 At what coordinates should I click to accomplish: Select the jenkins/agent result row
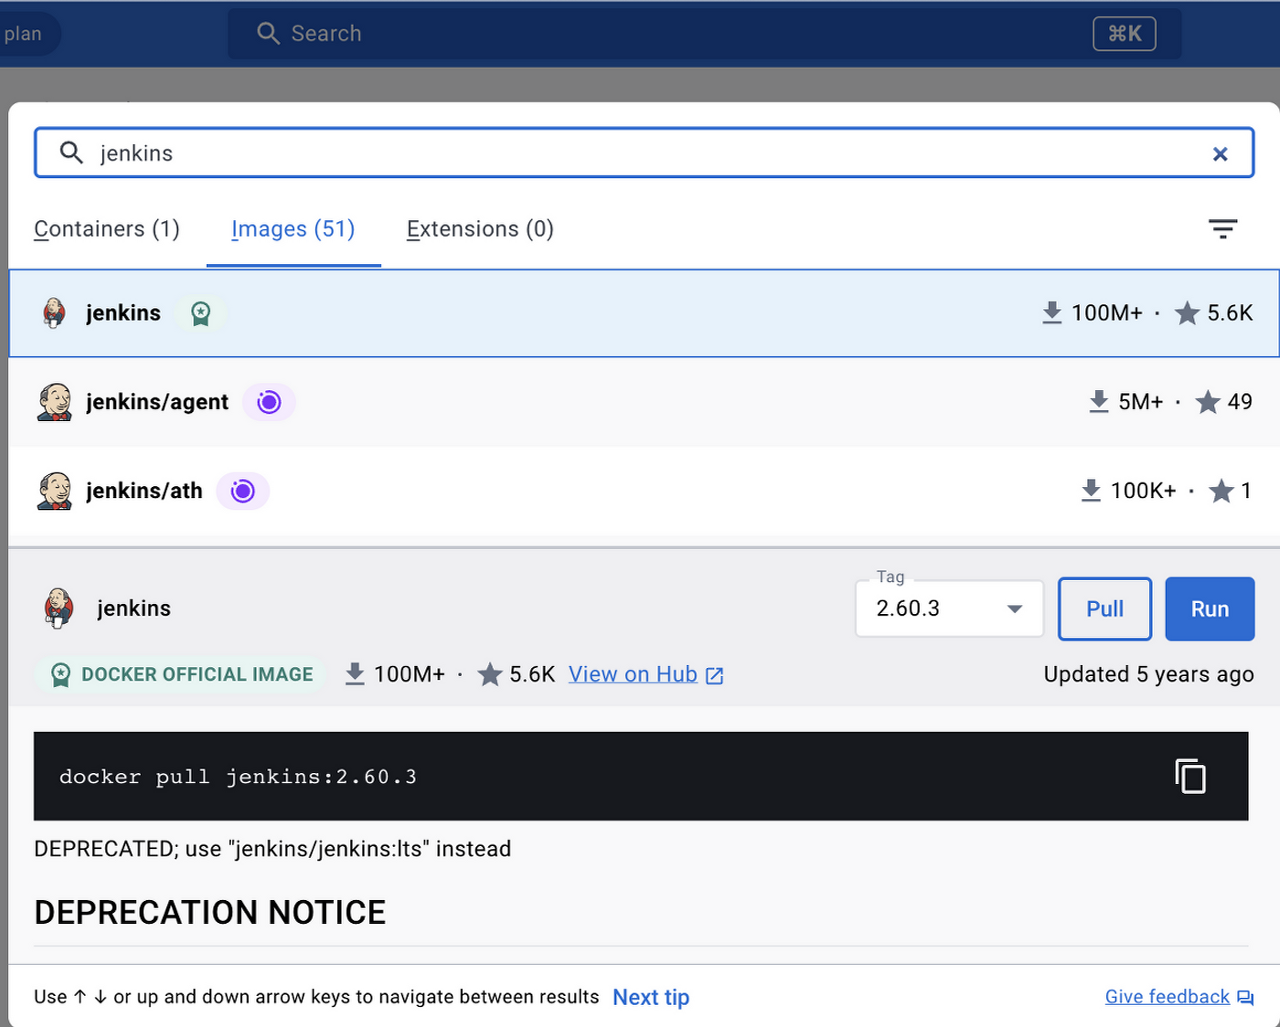click(644, 402)
